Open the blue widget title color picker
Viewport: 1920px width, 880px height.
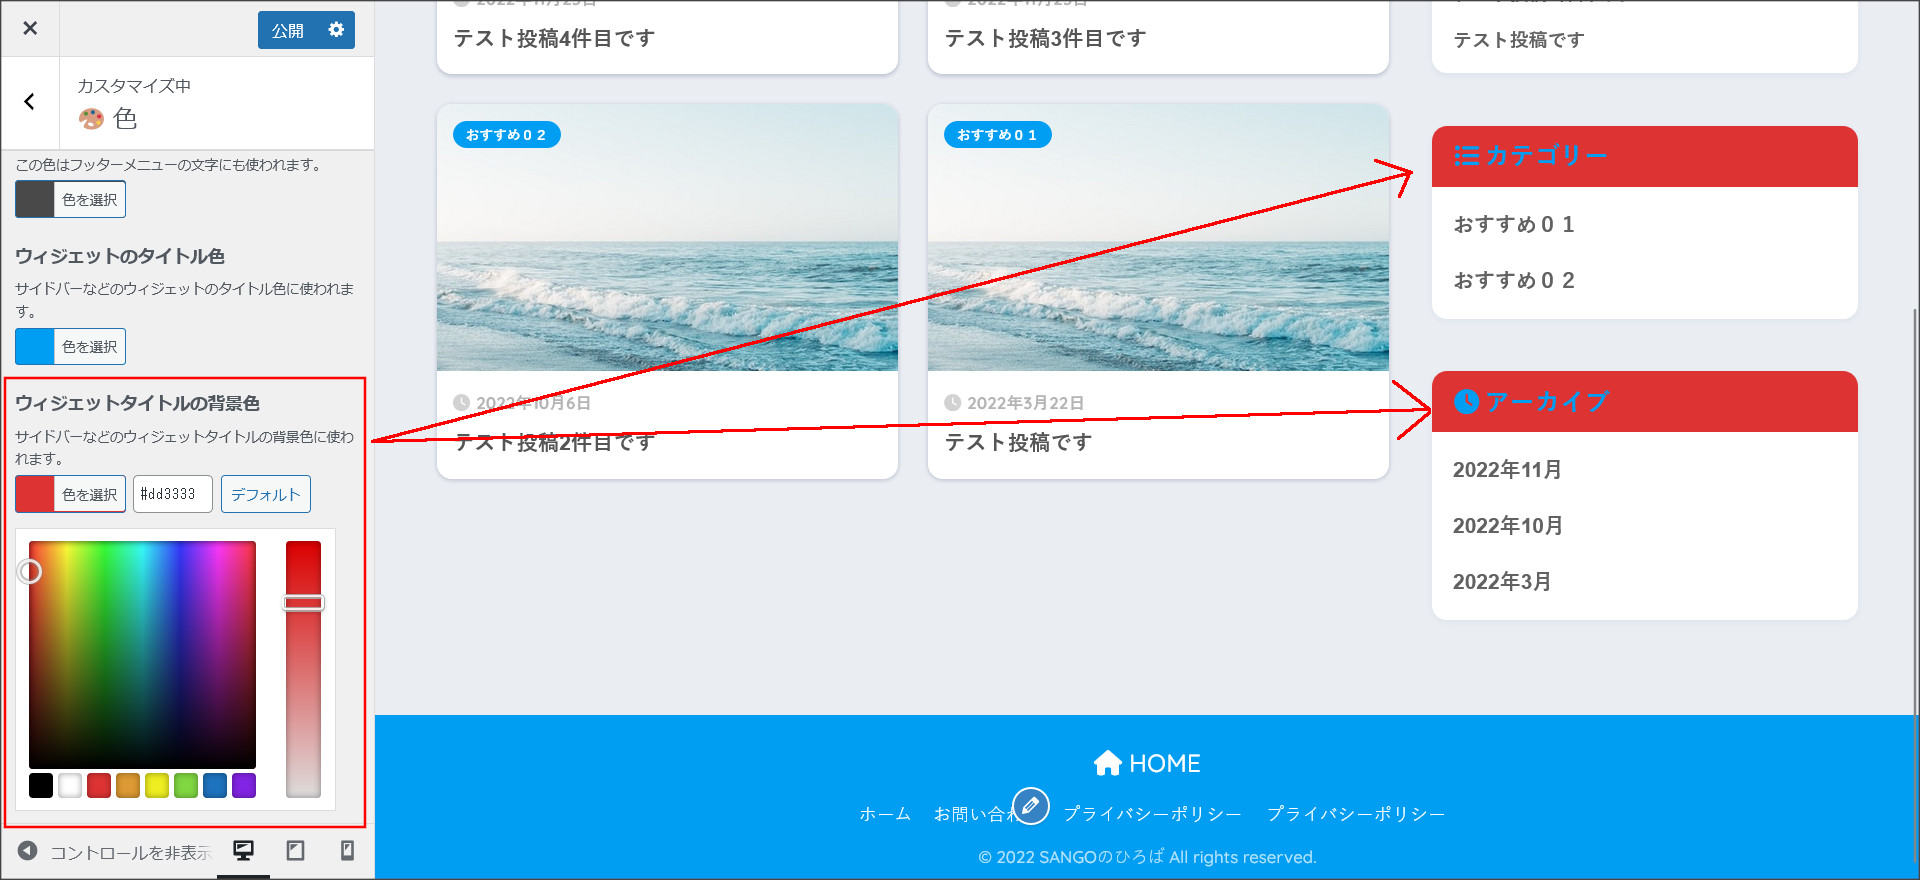(x=70, y=346)
